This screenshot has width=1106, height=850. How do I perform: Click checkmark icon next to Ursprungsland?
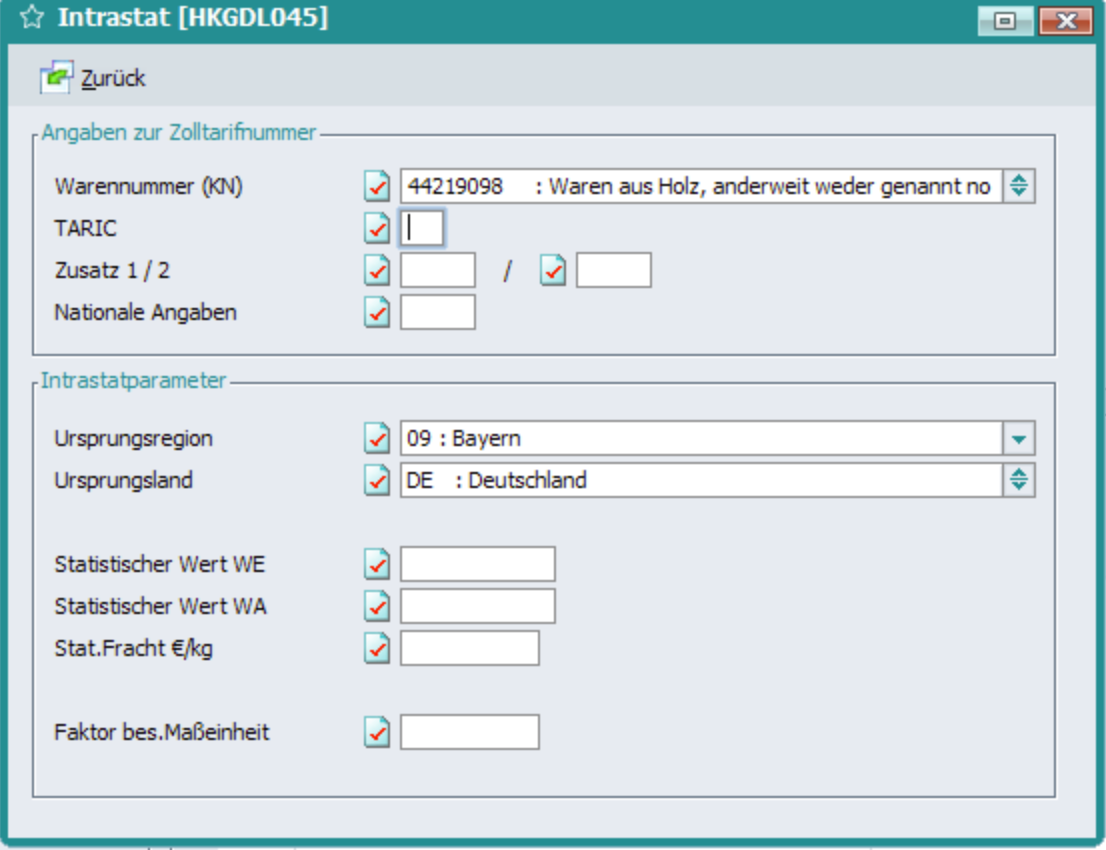point(377,480)
